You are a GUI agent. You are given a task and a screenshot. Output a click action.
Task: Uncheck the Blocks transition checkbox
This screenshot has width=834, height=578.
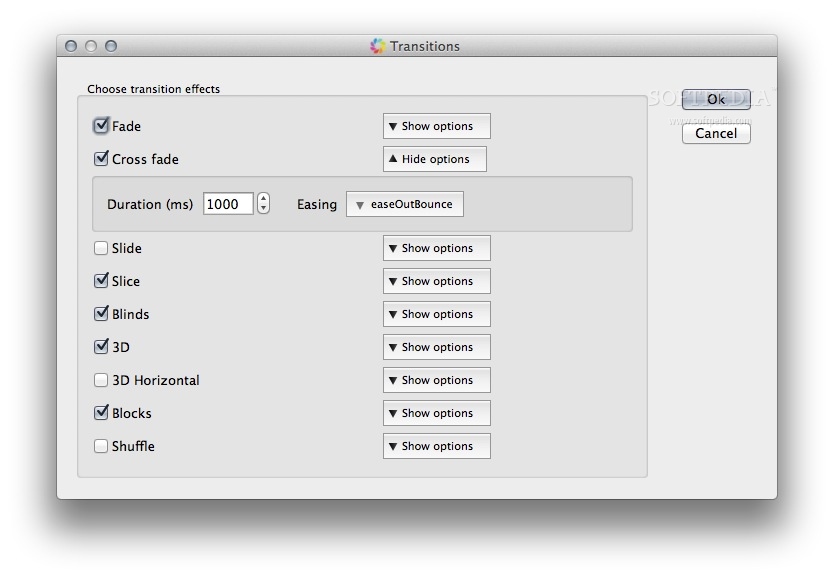[x=101, y=413]
